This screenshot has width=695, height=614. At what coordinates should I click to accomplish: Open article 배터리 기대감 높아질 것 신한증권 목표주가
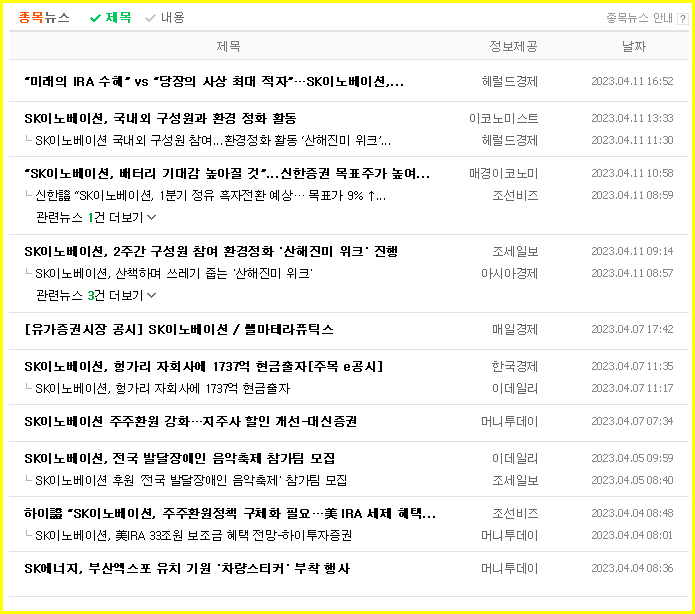pos(226,173)
